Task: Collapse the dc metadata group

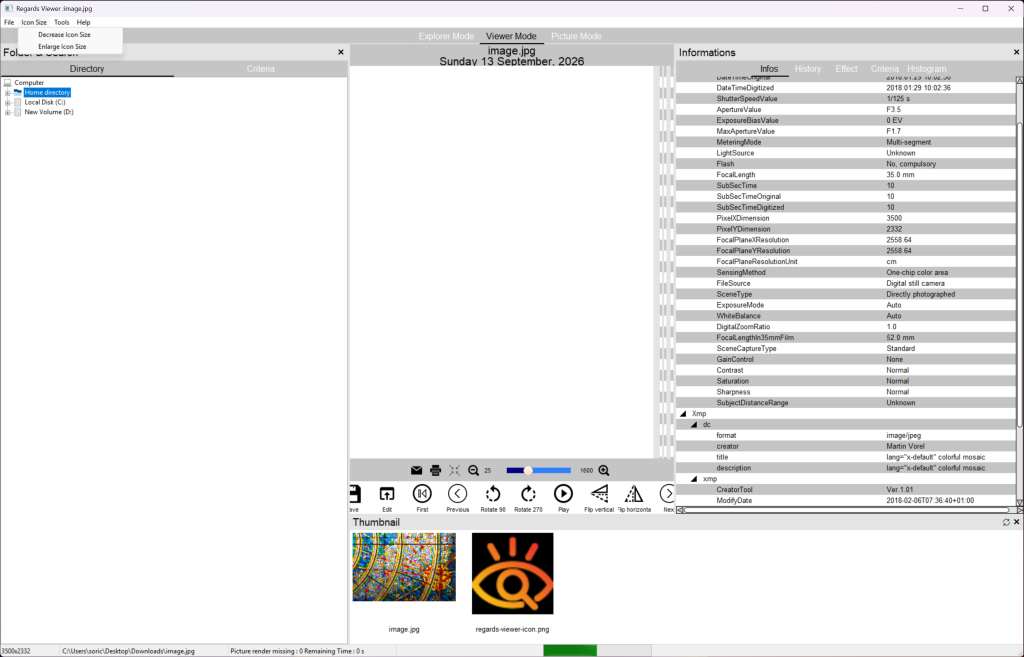Action: (694, 425)
